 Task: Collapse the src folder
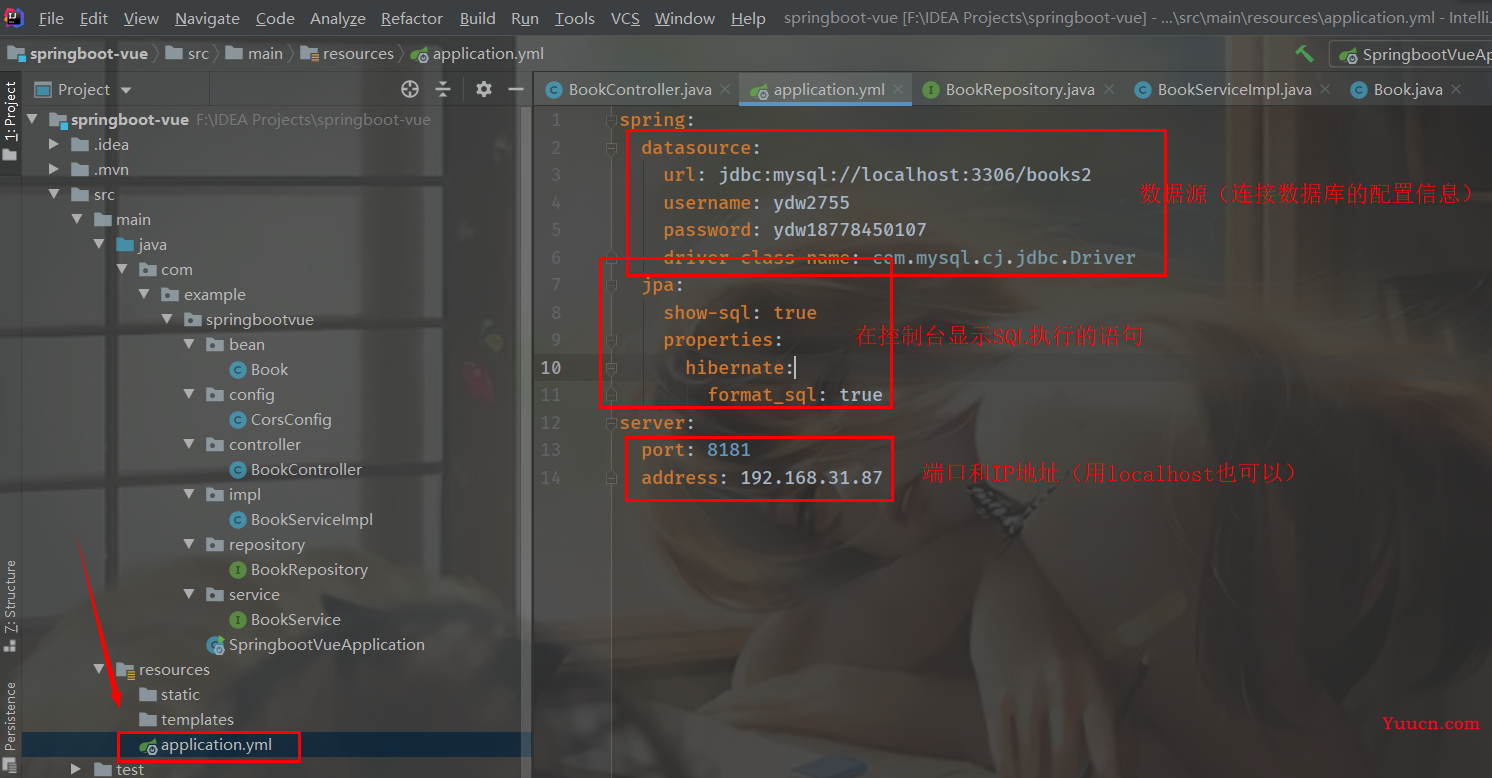[54, 195]
